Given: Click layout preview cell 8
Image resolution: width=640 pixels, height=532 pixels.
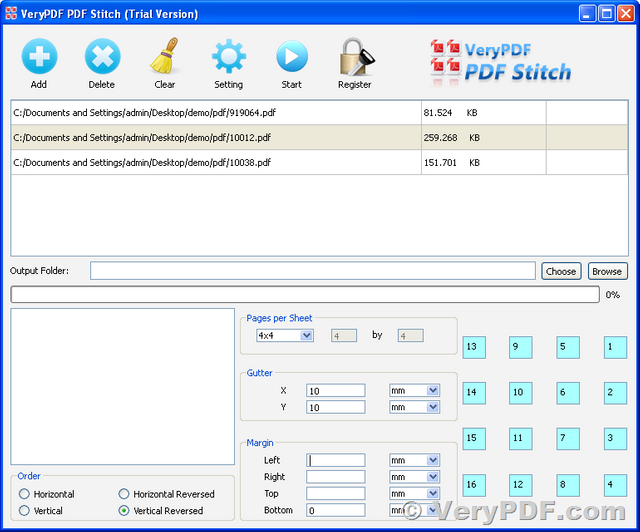Looking at the screenshot, I should (568, 485).
